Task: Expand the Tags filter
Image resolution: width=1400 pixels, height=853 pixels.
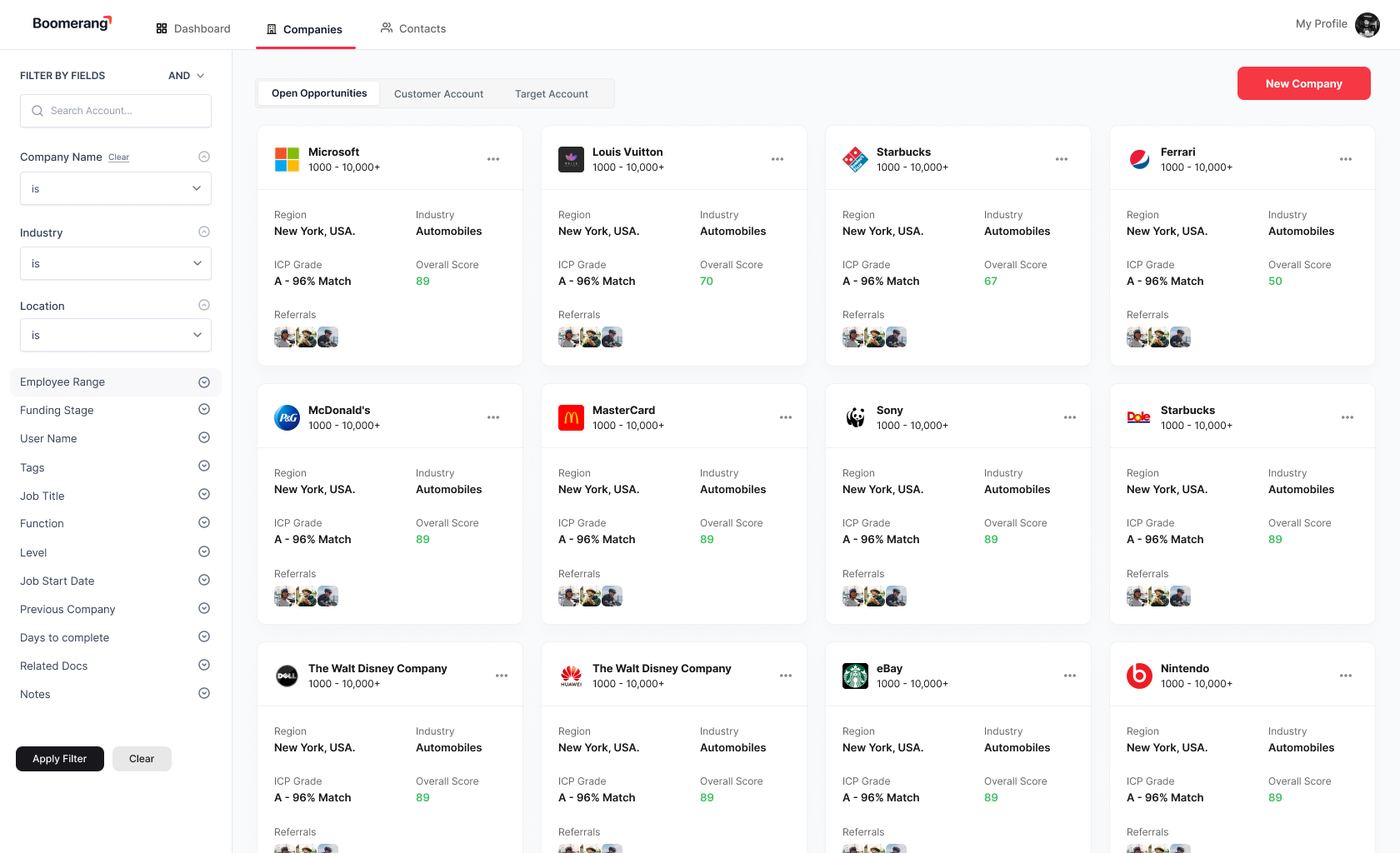Action: pos(204,466)
